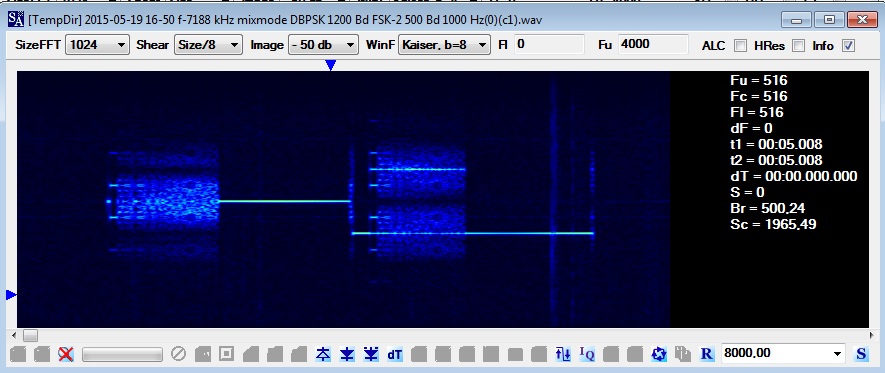Open the WinF Kaiser window dropdown
The width and height of the screenshot is (885, 373).
click(444, 45)
